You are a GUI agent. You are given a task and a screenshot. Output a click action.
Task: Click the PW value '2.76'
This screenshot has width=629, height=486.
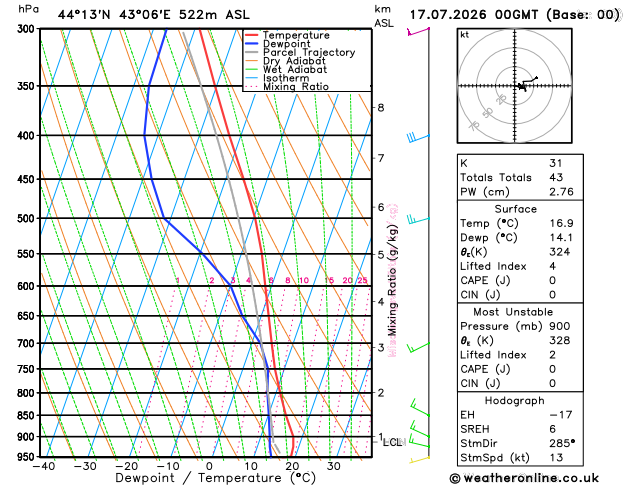coord(561,192)
